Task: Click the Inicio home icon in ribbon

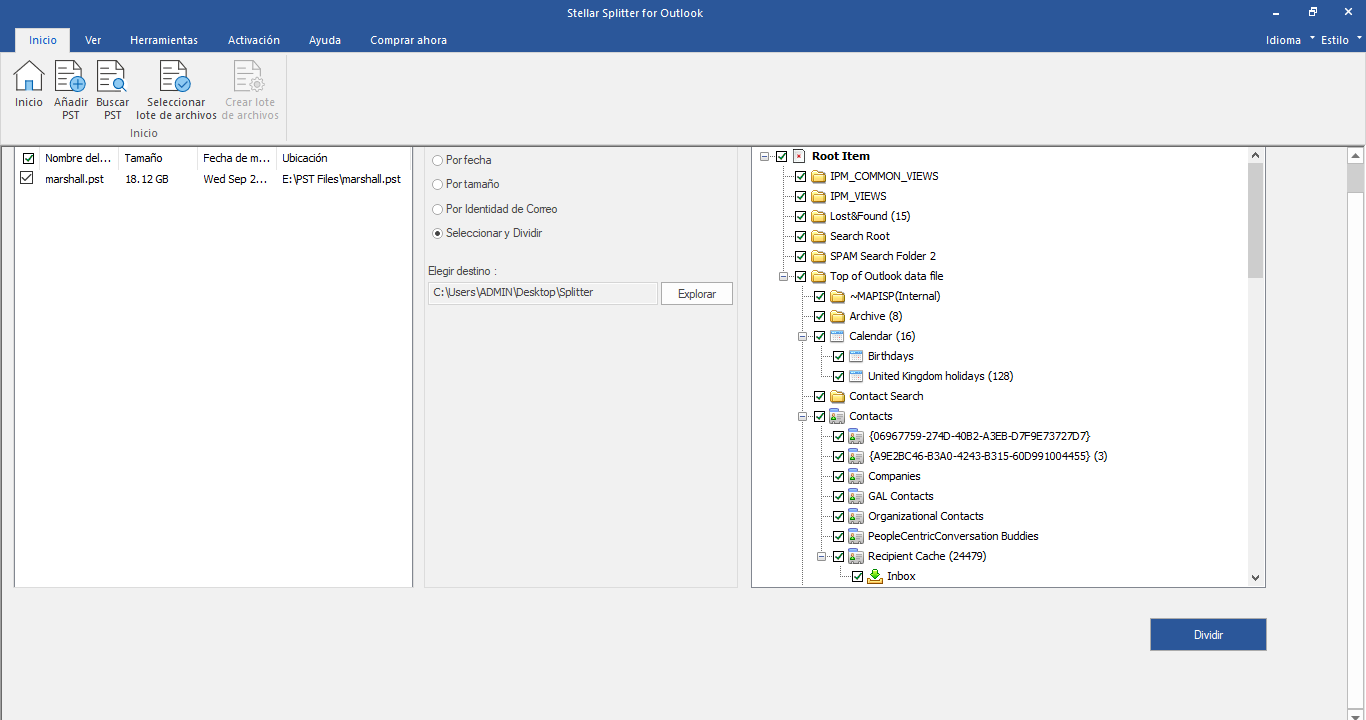Action: pos(29,77)
